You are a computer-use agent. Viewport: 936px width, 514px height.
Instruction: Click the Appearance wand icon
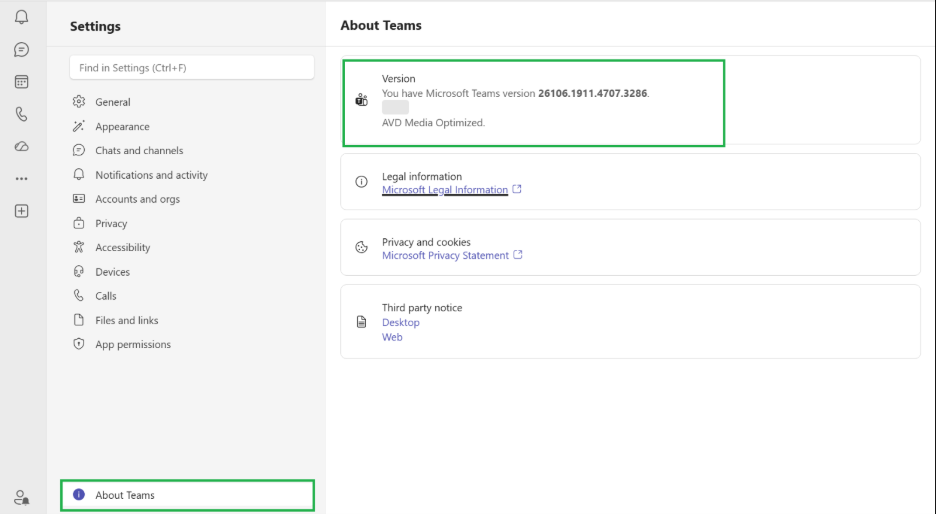click(x=79, y=126)
